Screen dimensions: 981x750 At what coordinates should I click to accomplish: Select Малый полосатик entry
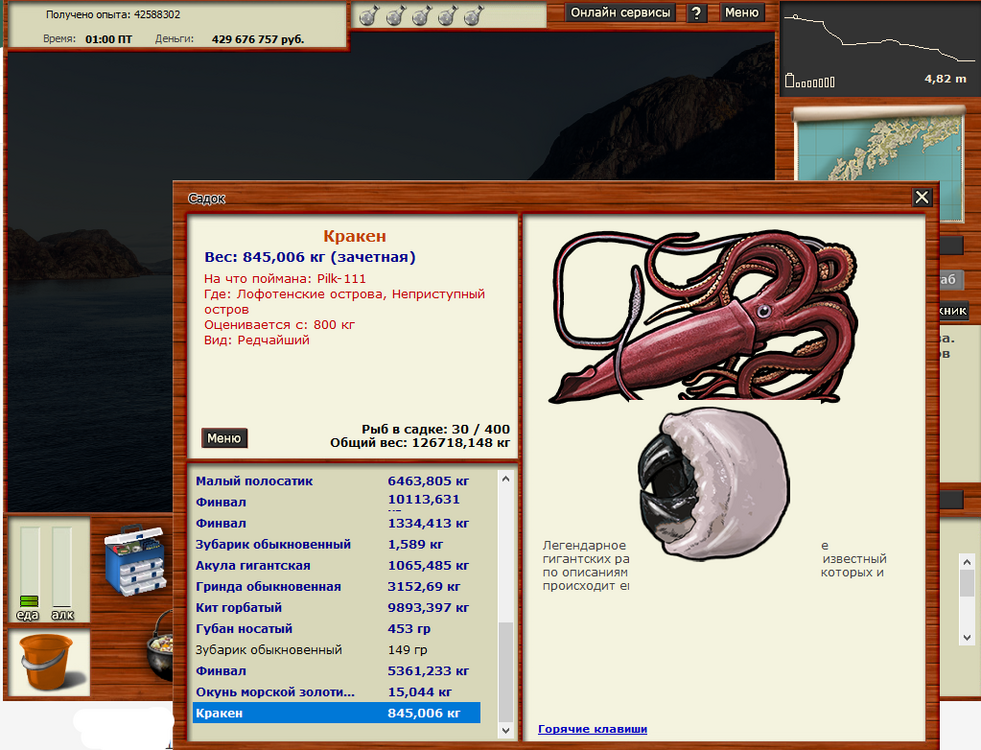click(254, 481)
